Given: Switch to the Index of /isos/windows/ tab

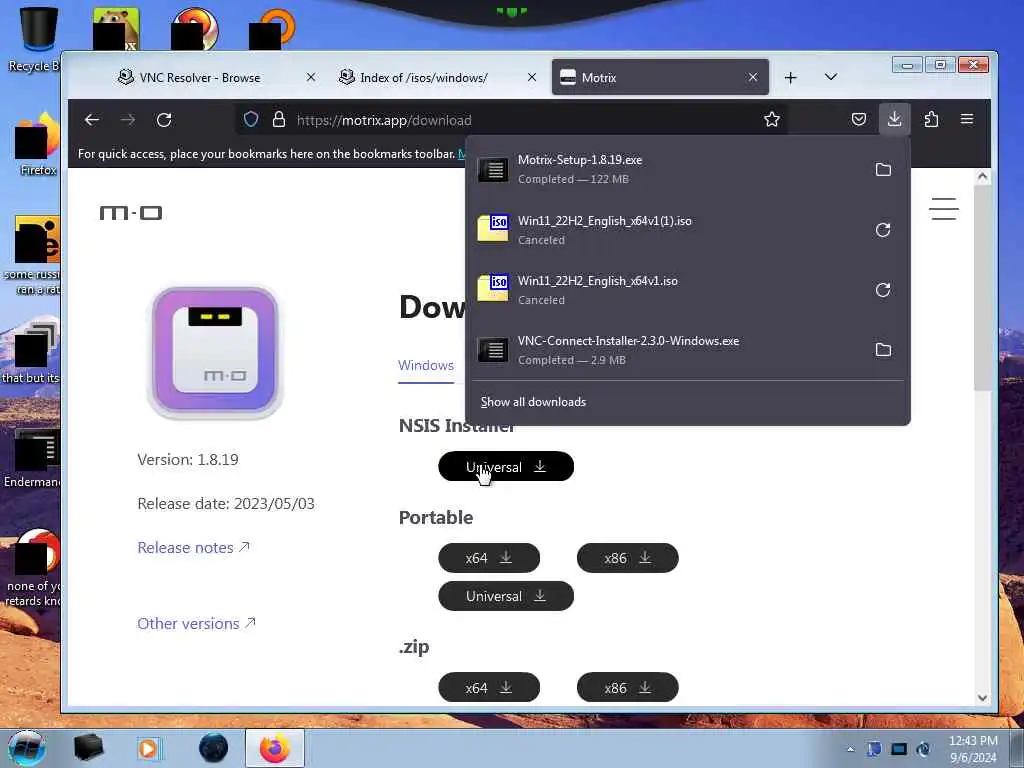Looking at the screenshot, I should click(x=424, y=77).
